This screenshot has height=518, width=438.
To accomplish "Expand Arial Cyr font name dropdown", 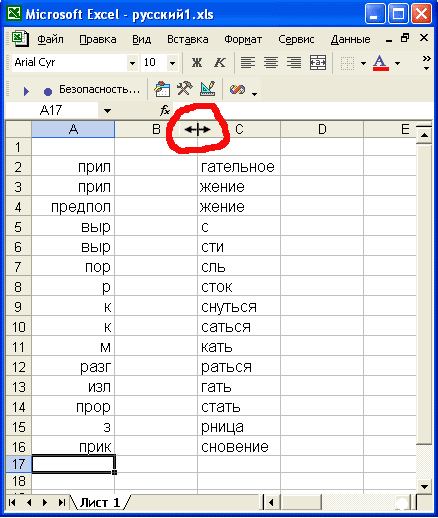I will point(132,63).
